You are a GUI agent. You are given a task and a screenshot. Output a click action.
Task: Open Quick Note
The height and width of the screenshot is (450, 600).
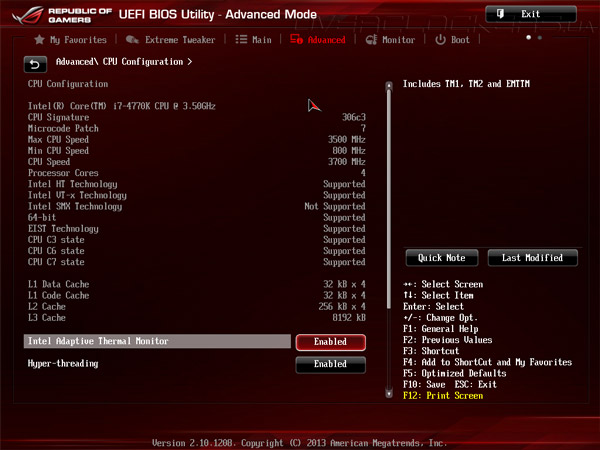pyautogui.click(x=442, y=258)
